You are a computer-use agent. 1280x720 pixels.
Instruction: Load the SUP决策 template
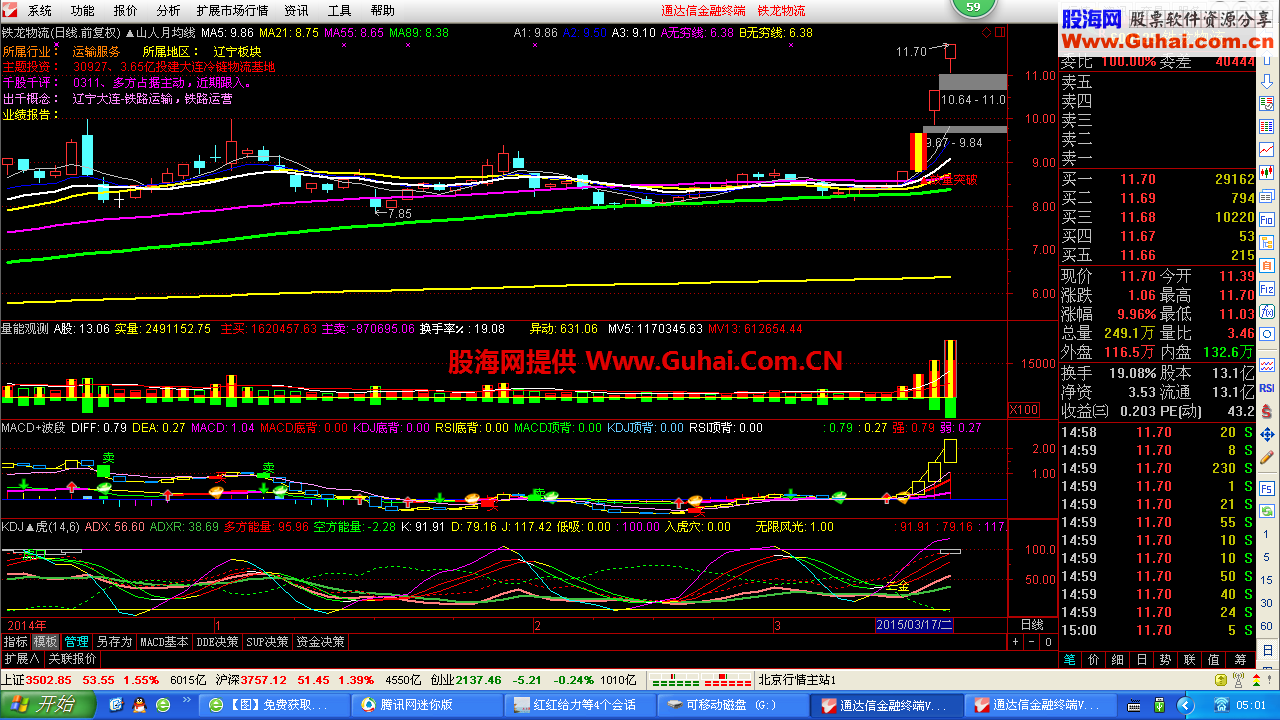click(267, 642)
